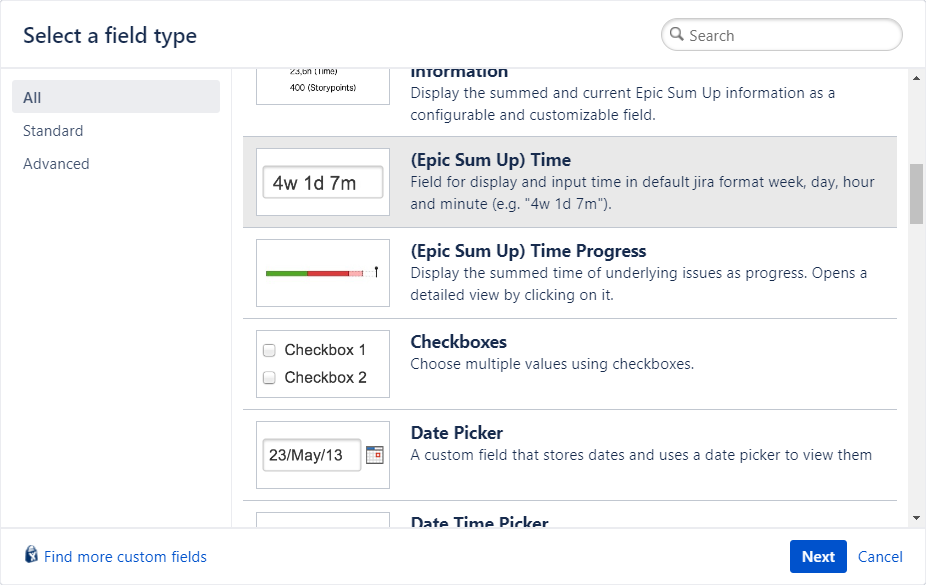Click the Time Progress bar preview image

[322, 272]
